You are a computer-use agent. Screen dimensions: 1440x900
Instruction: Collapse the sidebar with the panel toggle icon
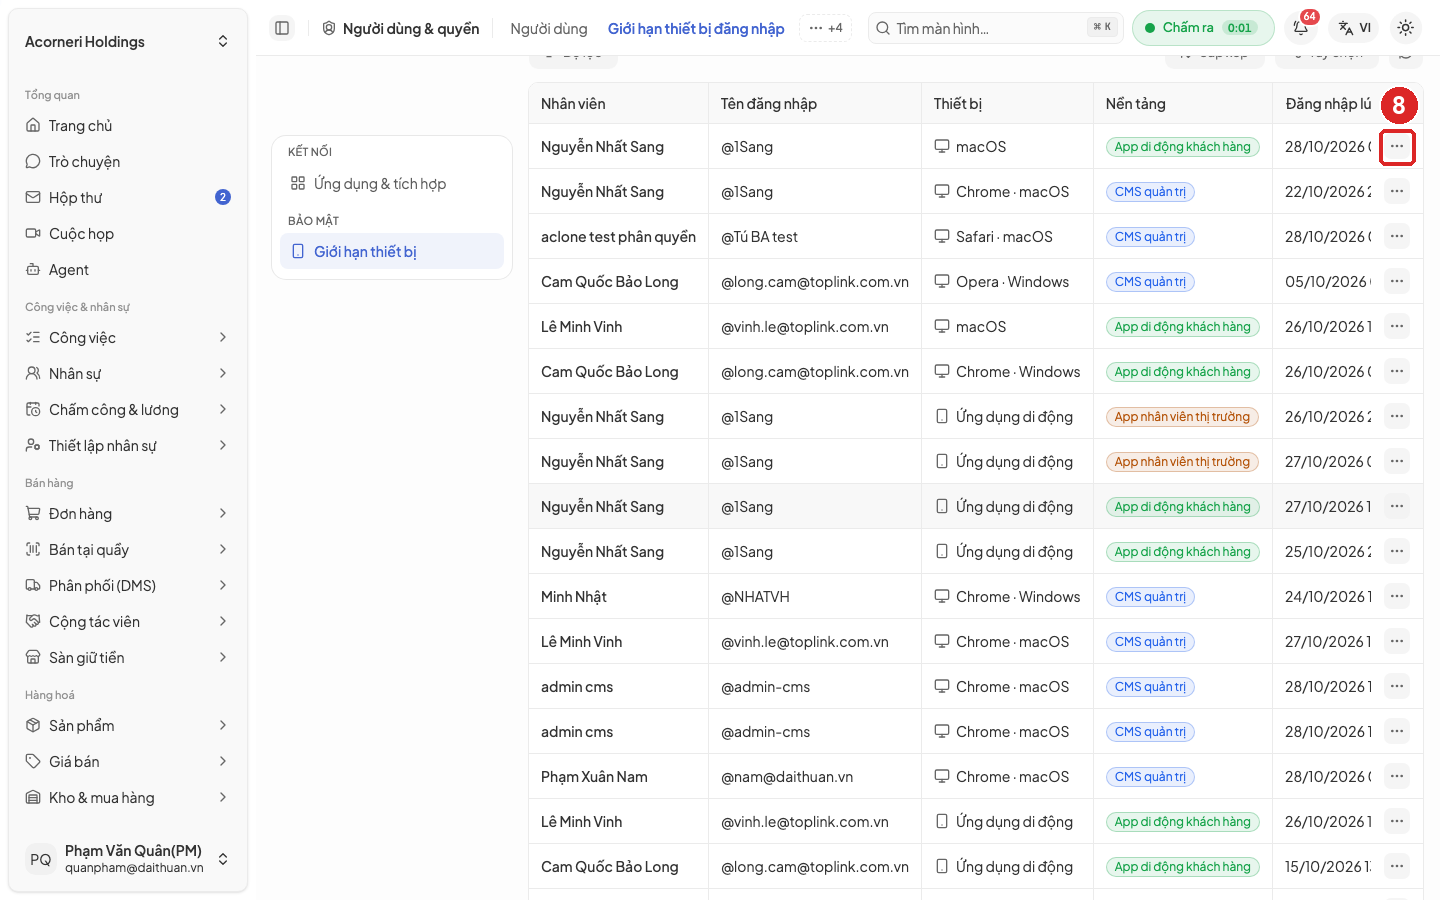282,28
